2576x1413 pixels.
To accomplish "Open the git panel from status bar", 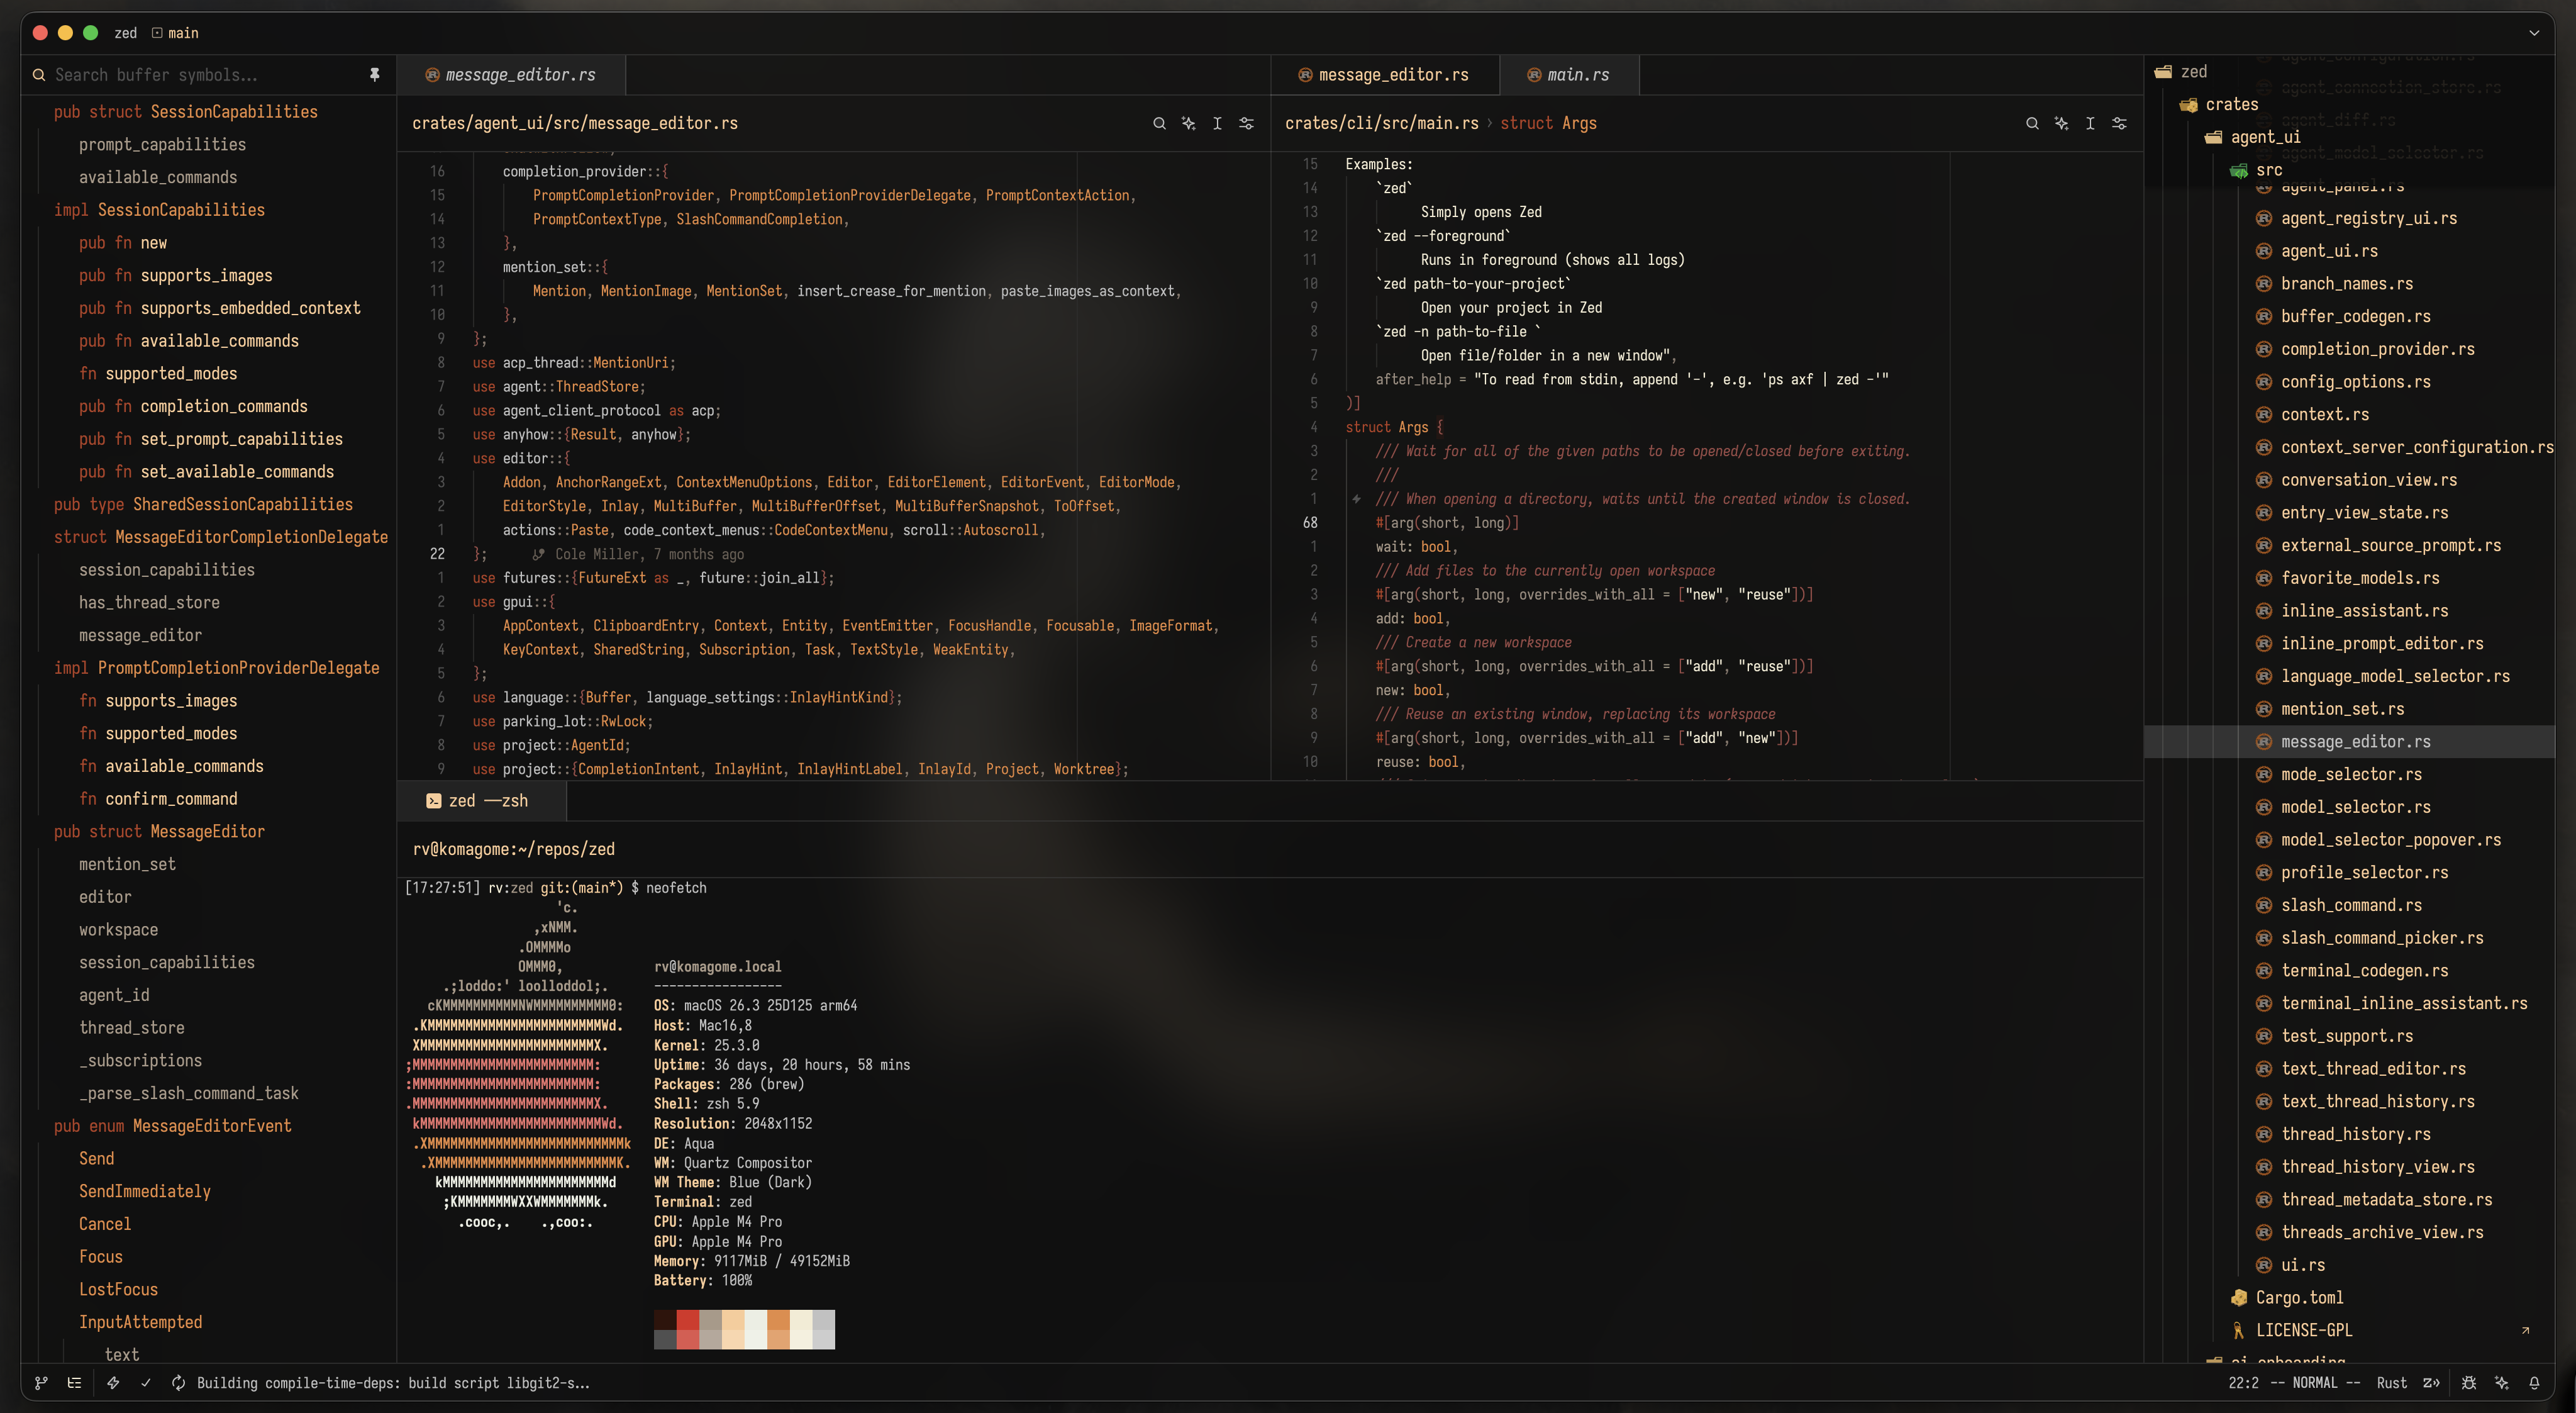I will pos(41,1383).
